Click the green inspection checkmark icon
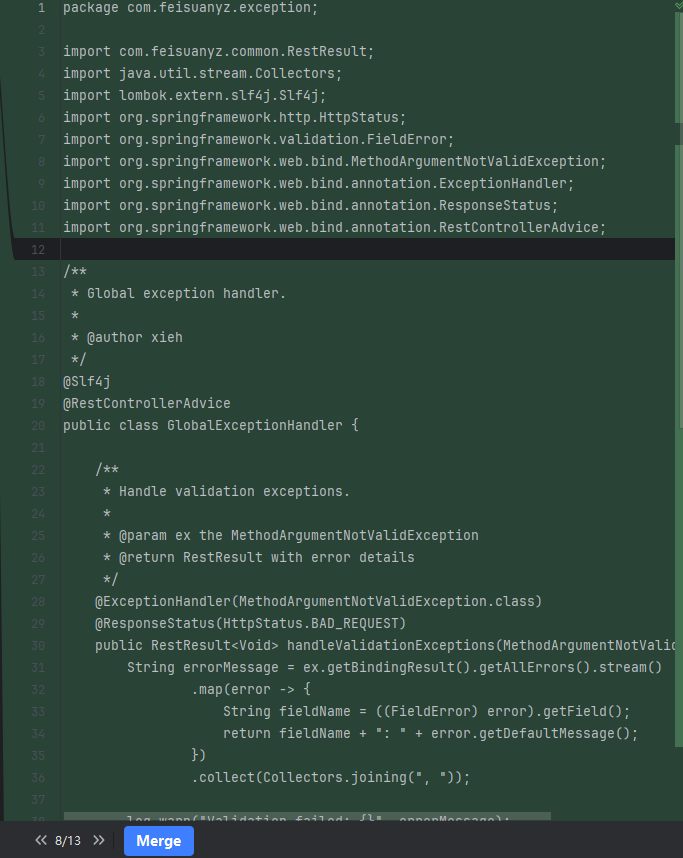The image size is (683, 858). pyautogui.click(x=678, y=7)
